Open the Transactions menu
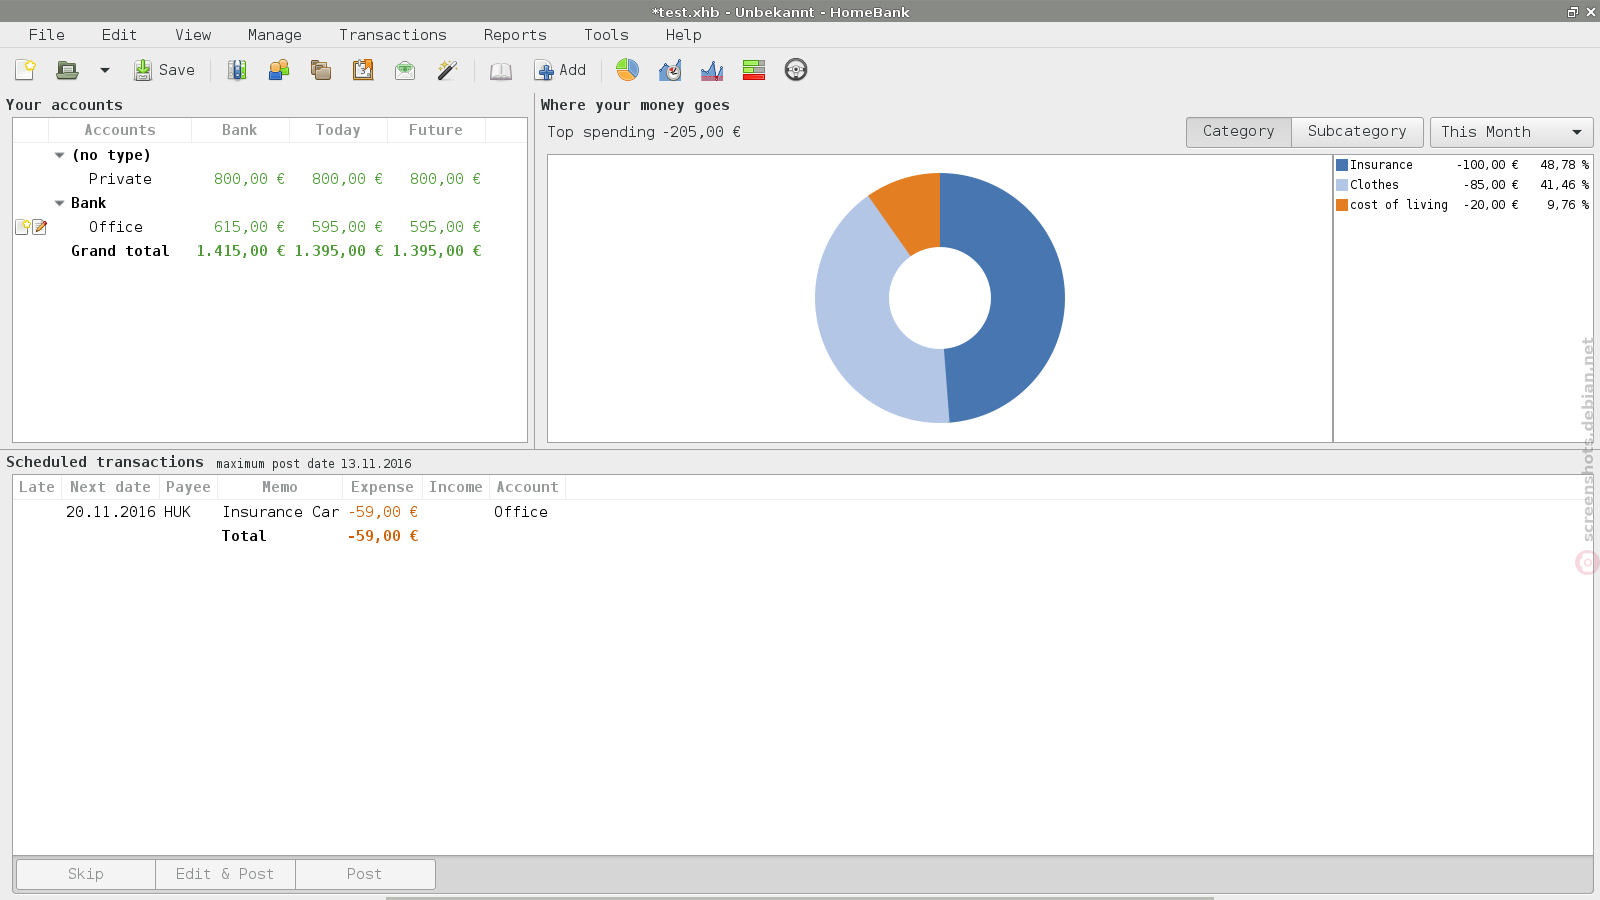 tap(393, 35)
